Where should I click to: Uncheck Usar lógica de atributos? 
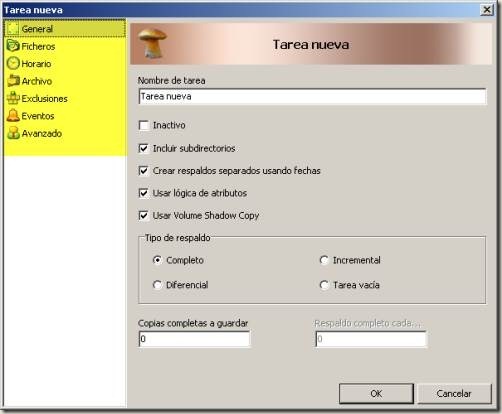(144, 193)
